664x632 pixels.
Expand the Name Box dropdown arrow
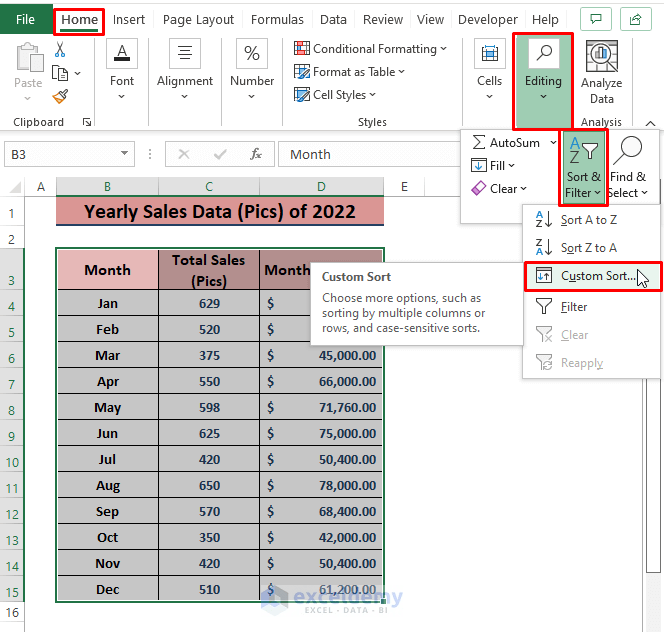pyautogui.click(x=124, y=153)
